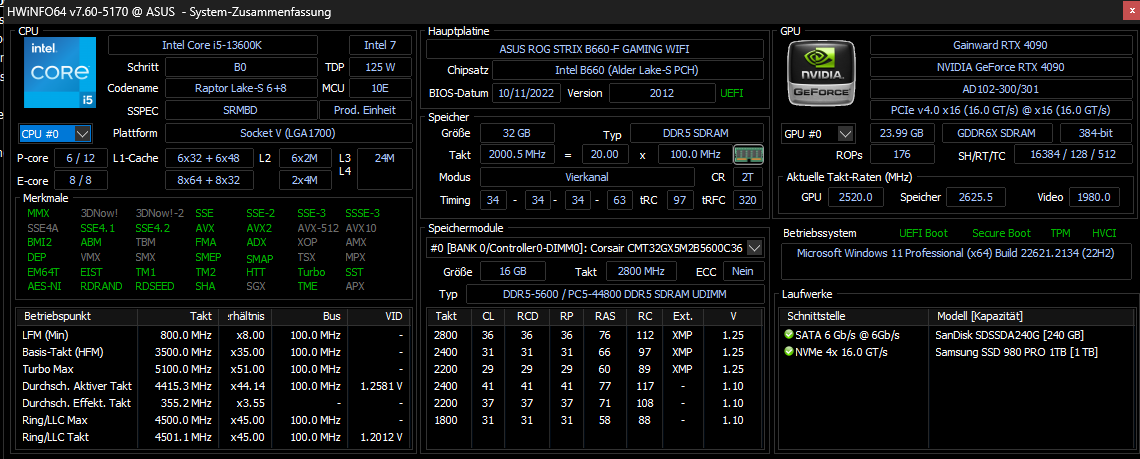The height and width of the screenshot is (459, 1140).
Task: Click the PCIe v4.0 x16 bus field
Action: pyautogui.click(x=1000, y=111)
